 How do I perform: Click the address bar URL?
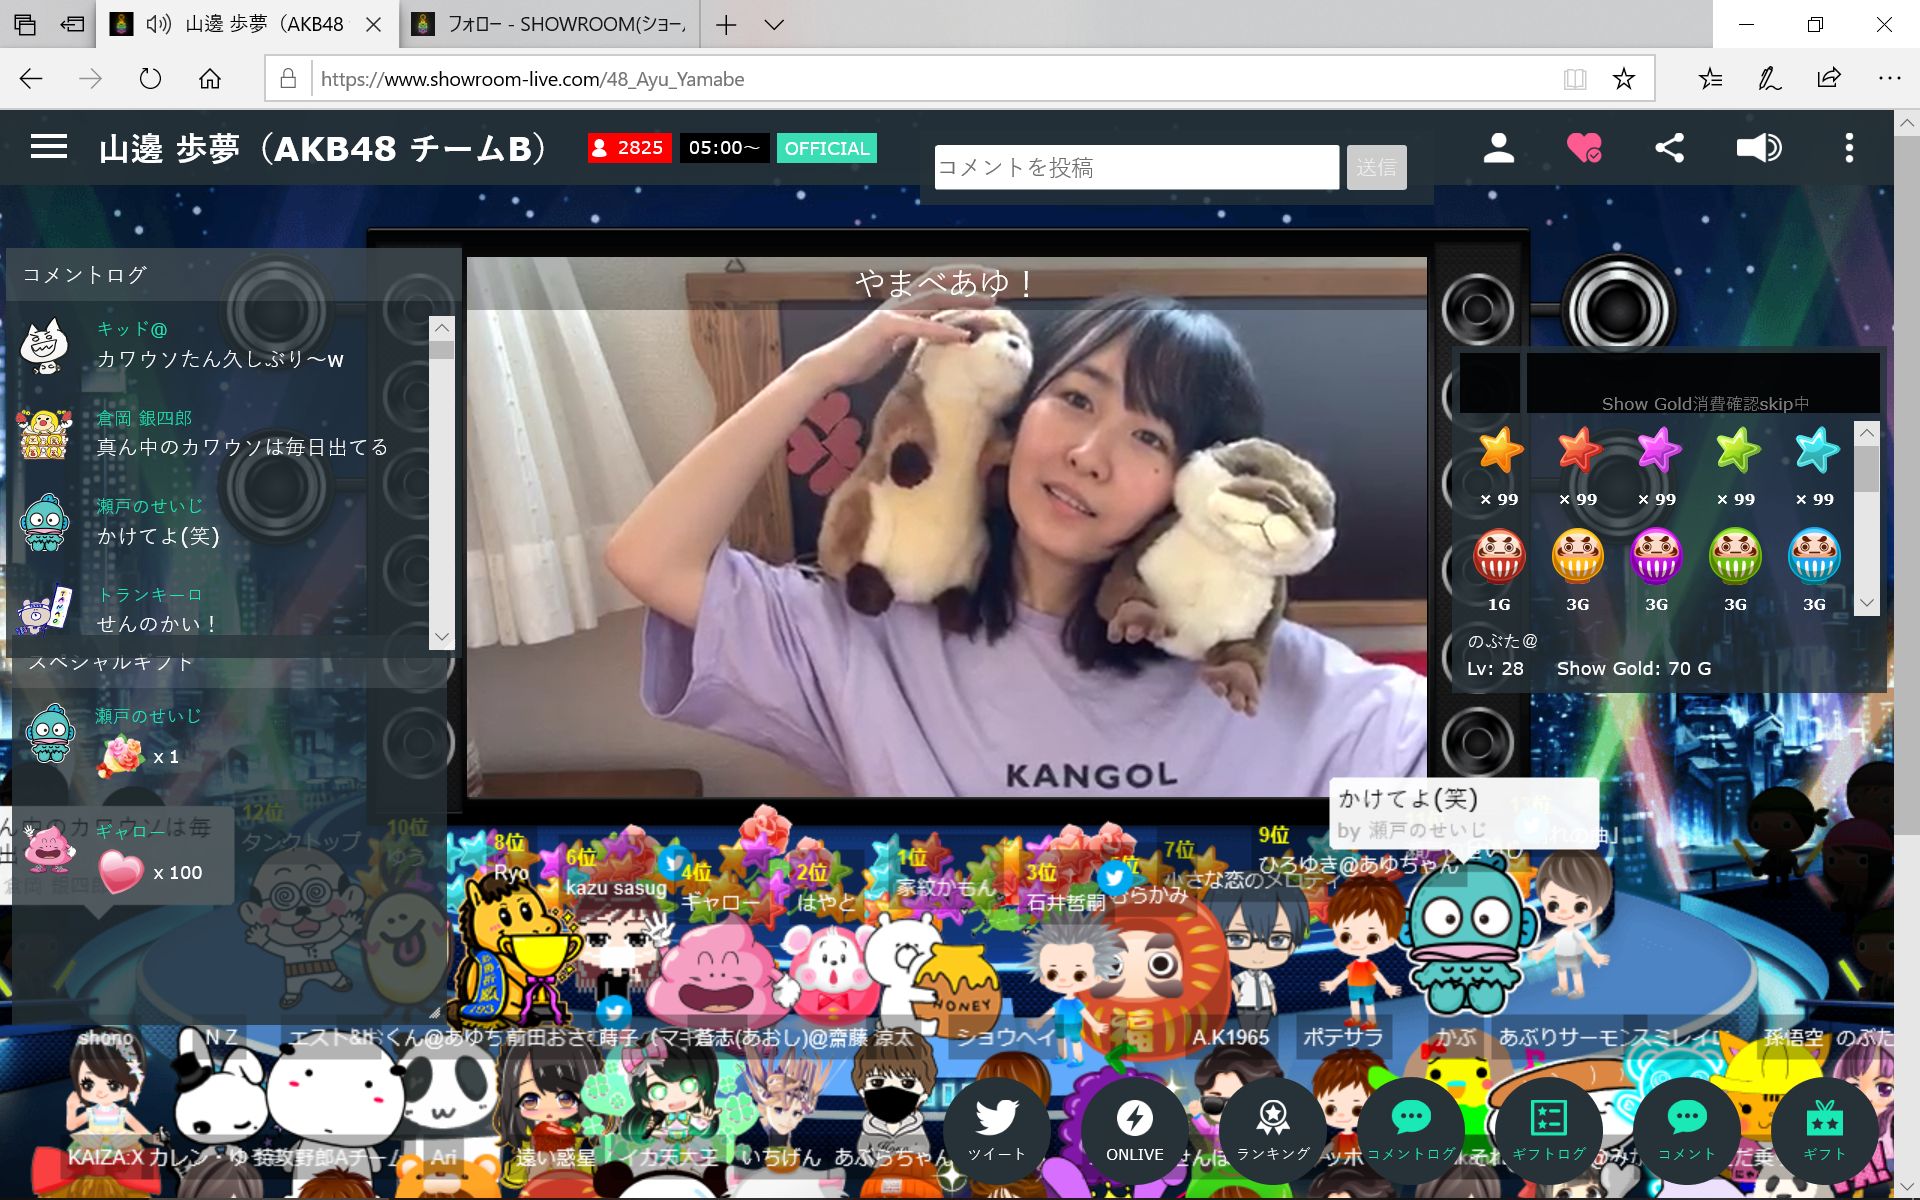532,79
